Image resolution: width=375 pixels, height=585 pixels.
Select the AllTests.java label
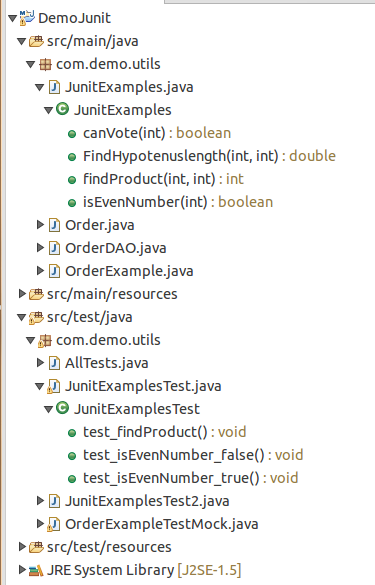107,363
